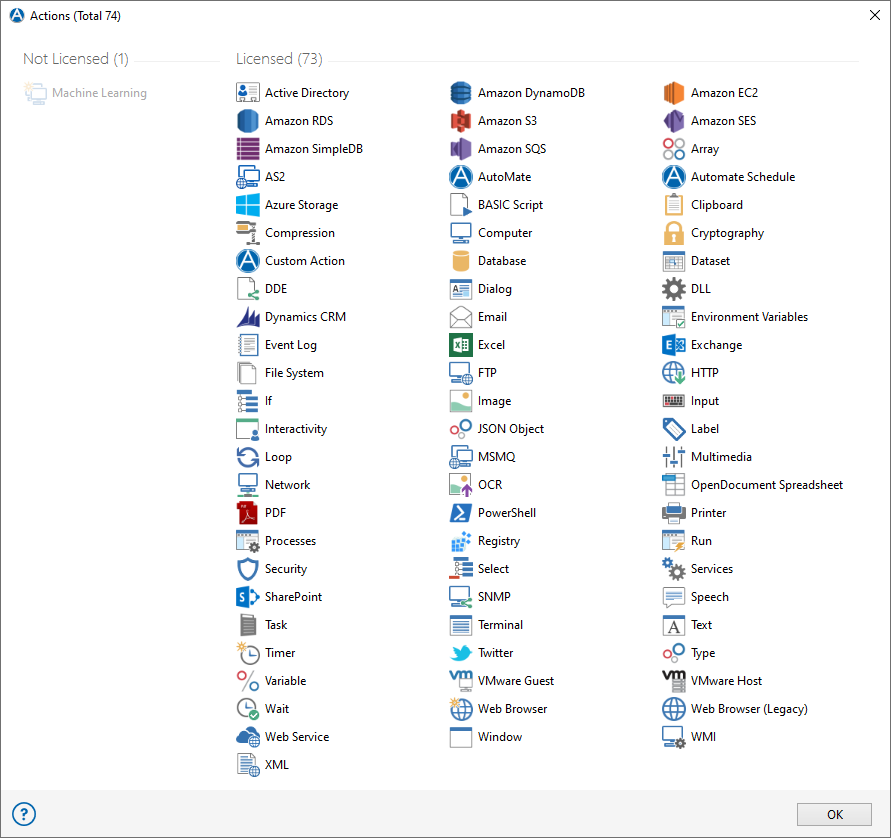
Task: Select the Event Log label
Action: [291, 345]
